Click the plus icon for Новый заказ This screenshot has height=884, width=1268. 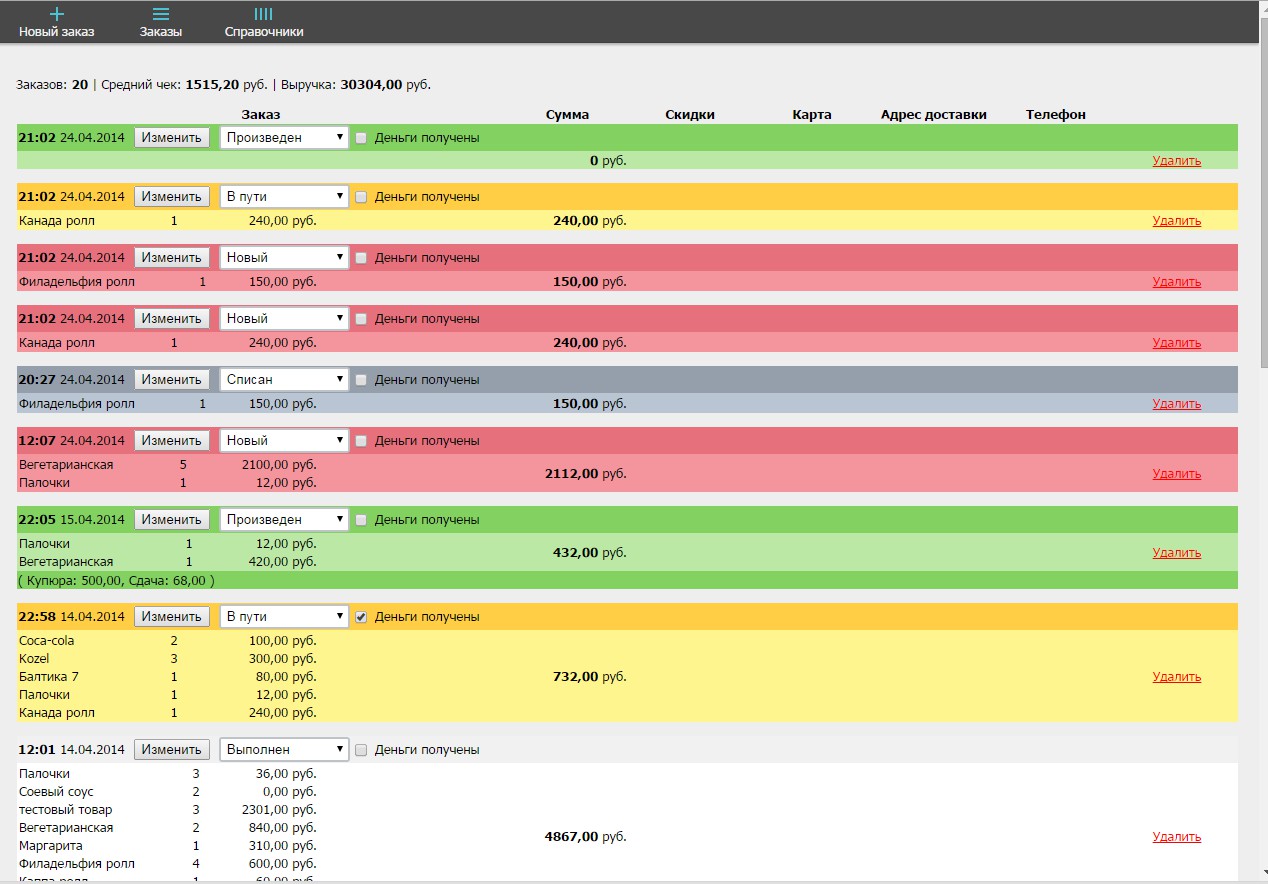(x=57, y=14)
